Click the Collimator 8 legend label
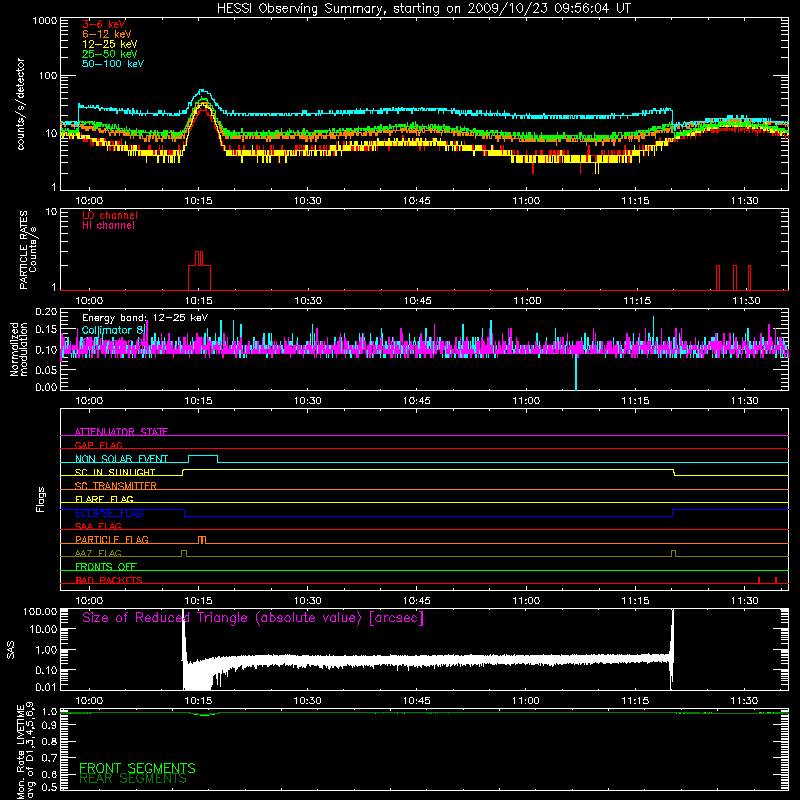 point(113,330)
